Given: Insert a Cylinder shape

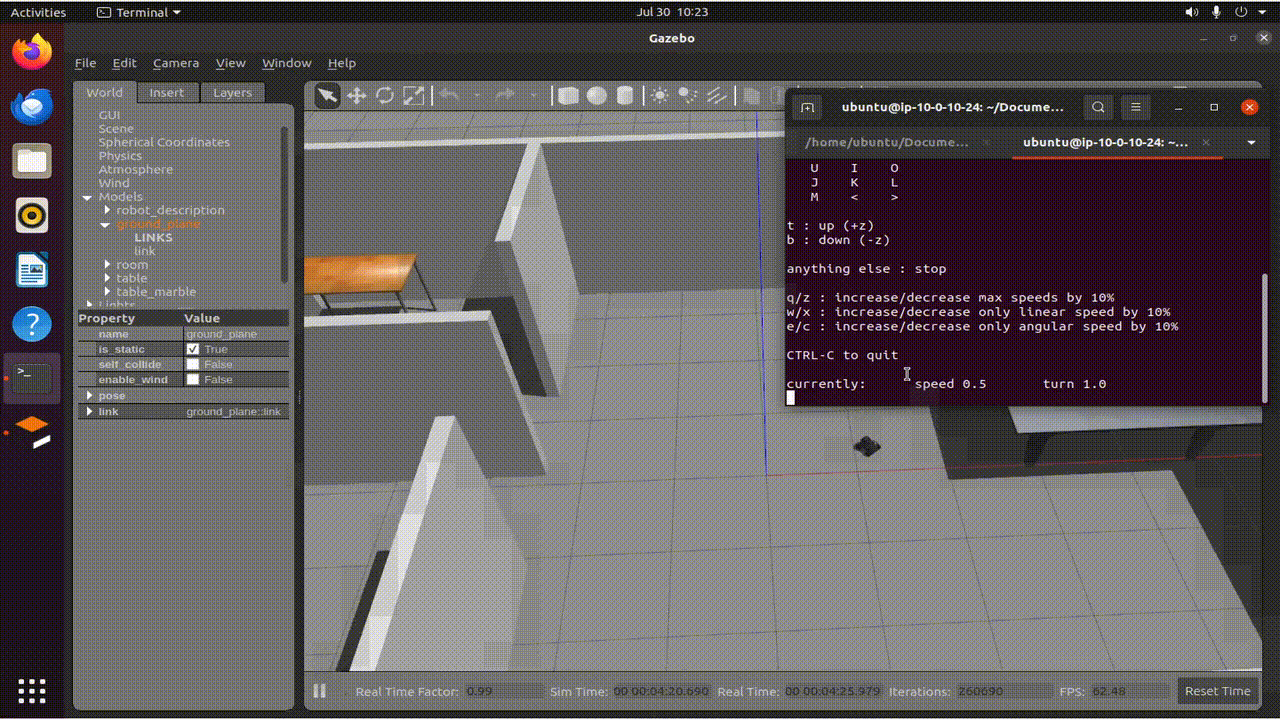Looking at the screenshot, I should point(625,96).
